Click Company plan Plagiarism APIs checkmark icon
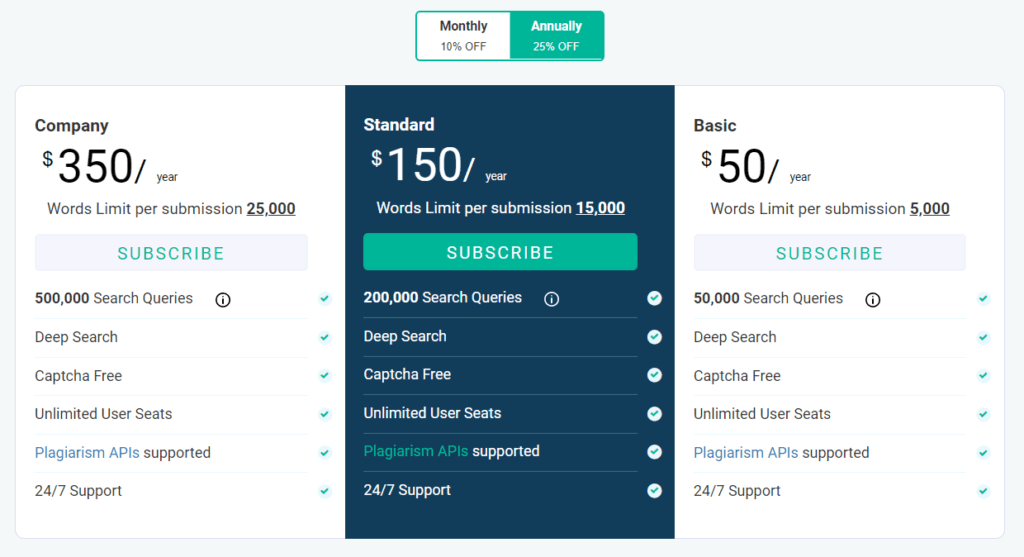The height and width of the screenshot is (557, 1024). (324, 453)
